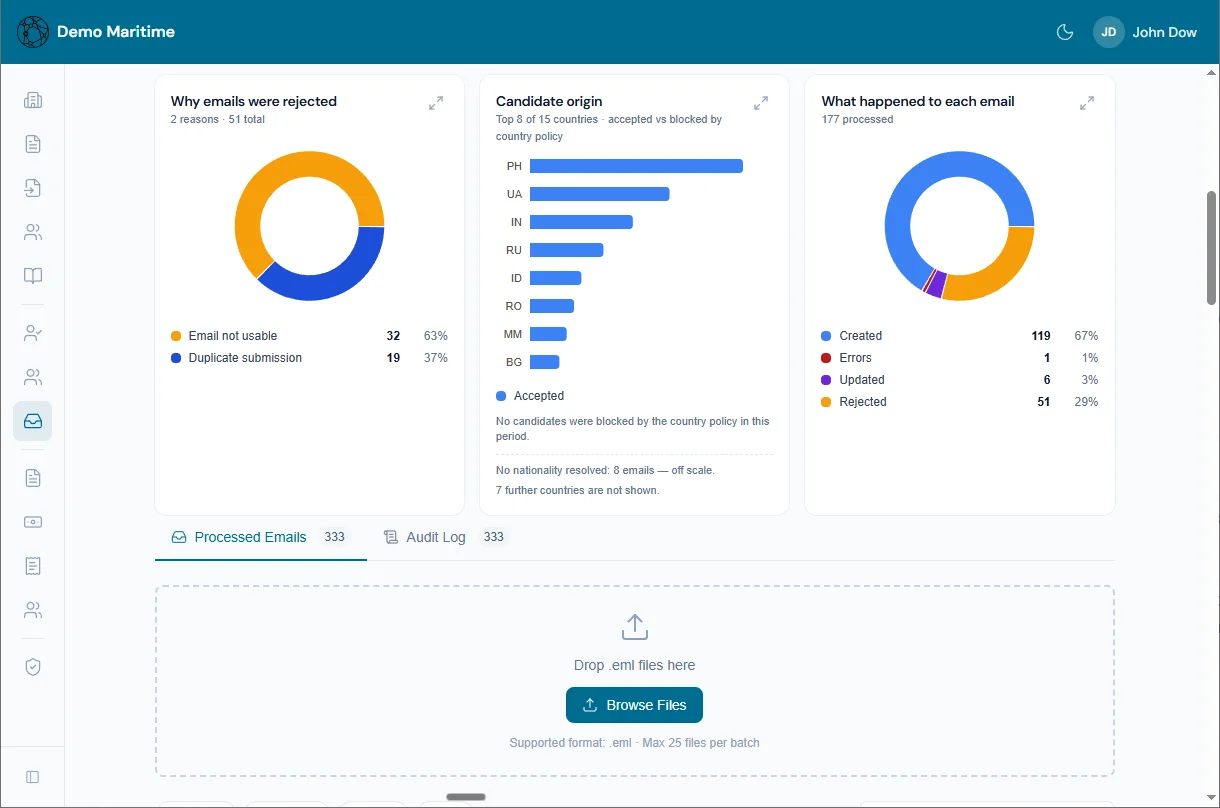Image resolution: width=1220 pixels, height=808 pixels.
Task: Click the orange 'Rejected' legend dot
Action: (x=826, y=402)
